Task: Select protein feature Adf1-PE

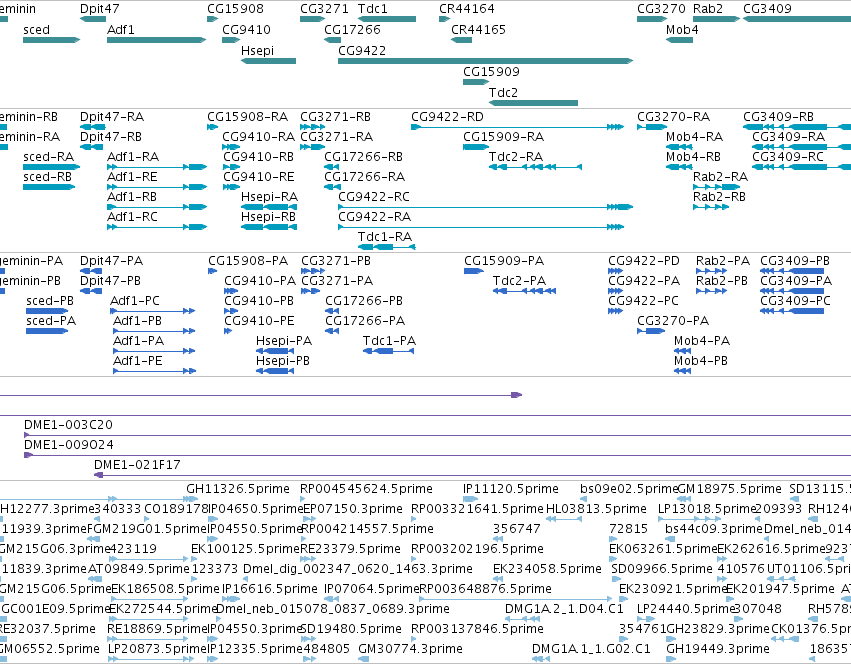Action: (154, 371)
